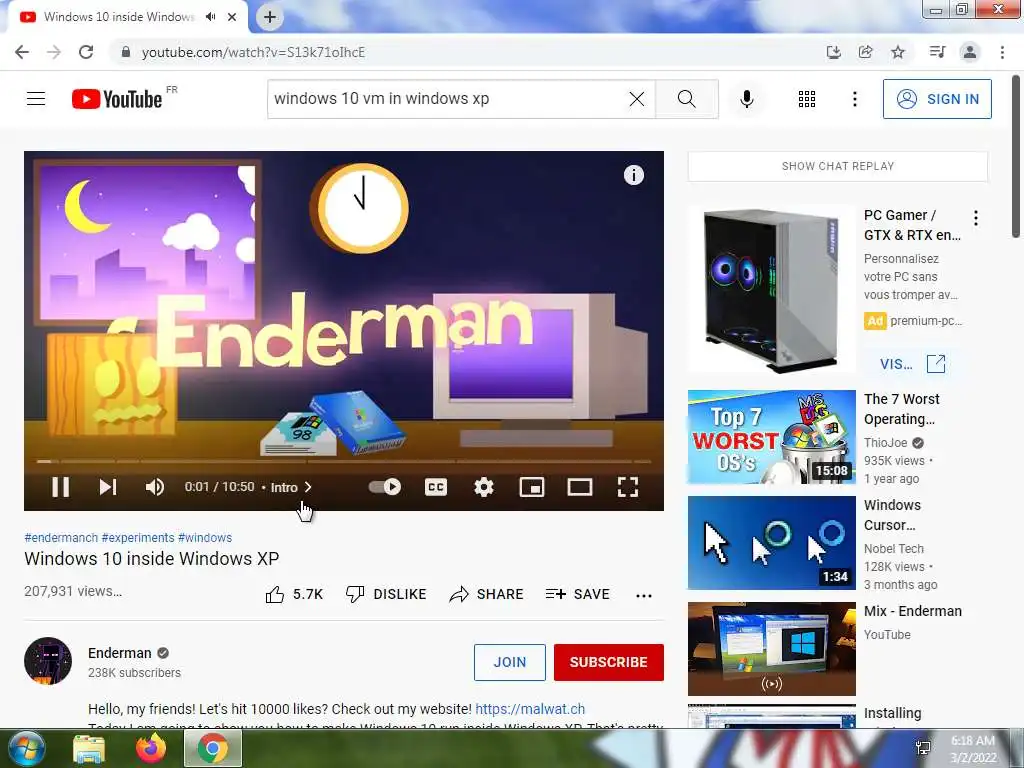This screenshot has width=1024, height=768.
Task: Click the #windows hashtag
Action: [205, 537]
